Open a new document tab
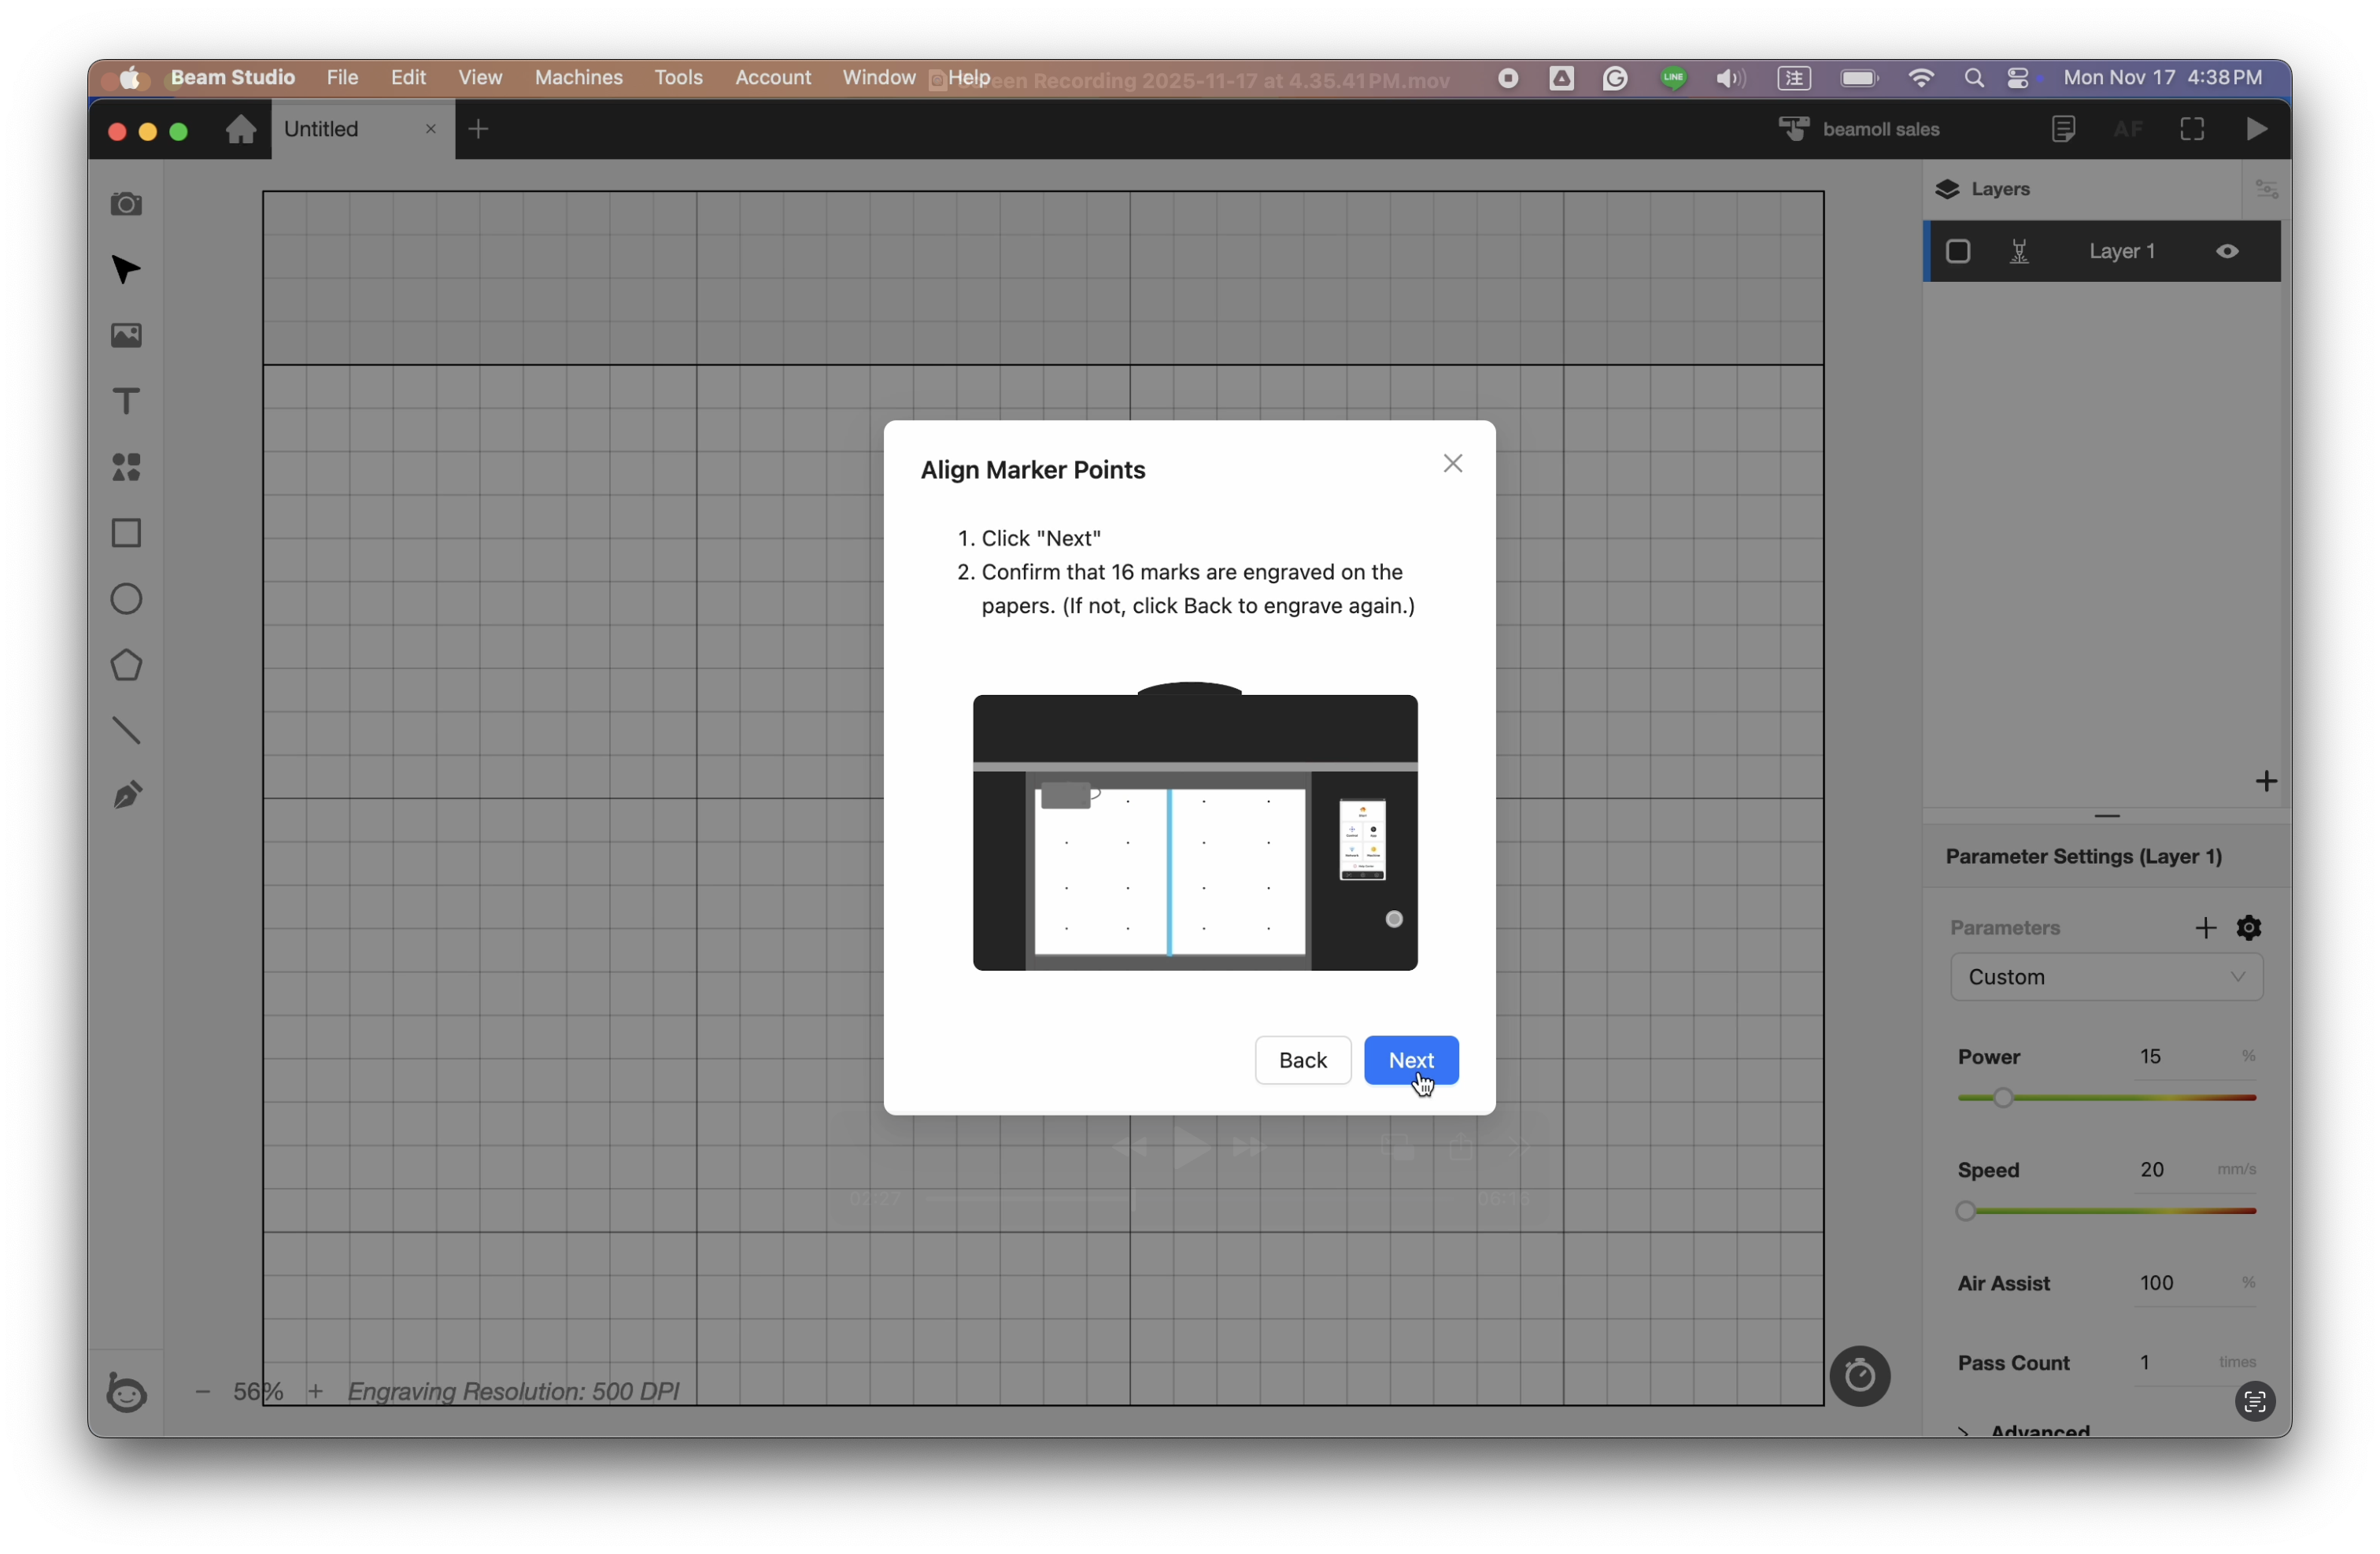The width and height of the screenshot is (2380, 1554). 478,129
